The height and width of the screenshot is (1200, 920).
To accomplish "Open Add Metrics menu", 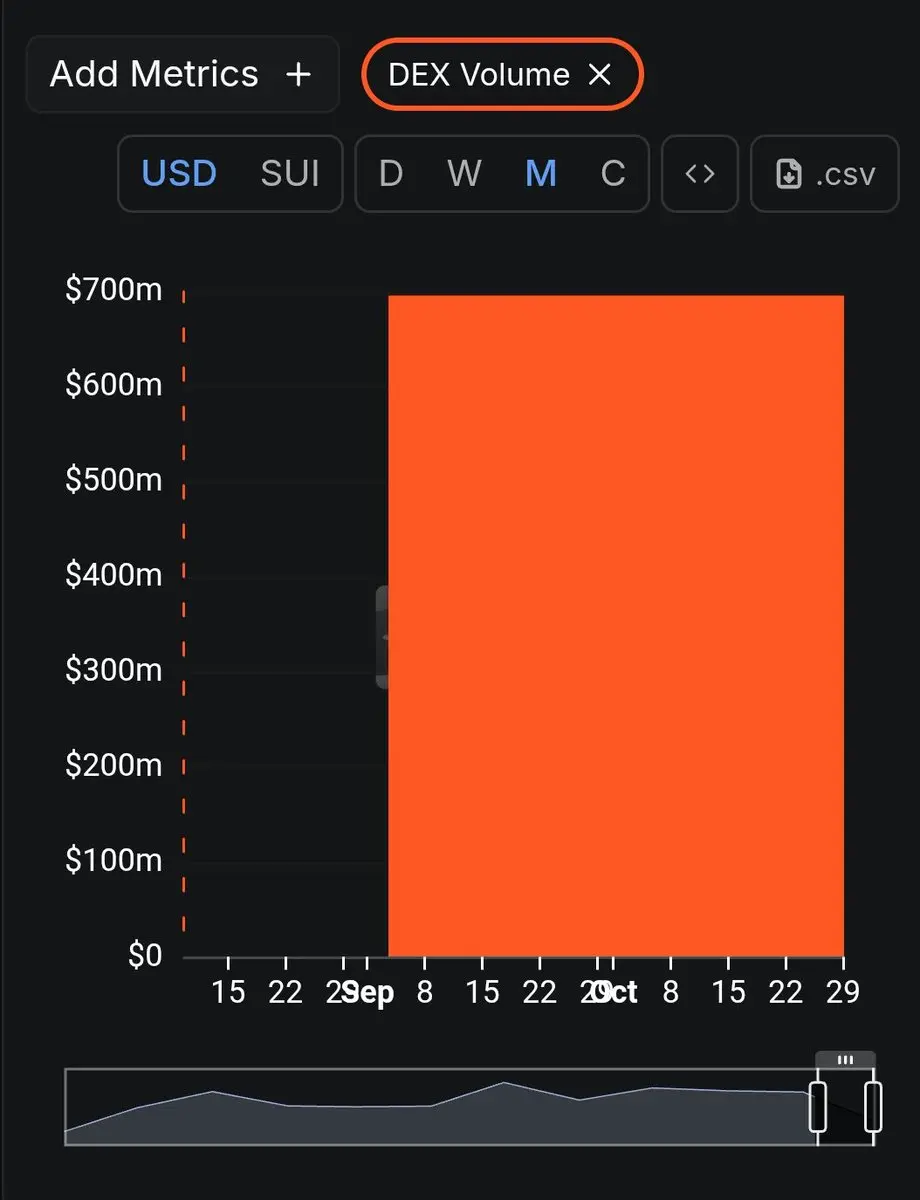I will tap(182, 74).
